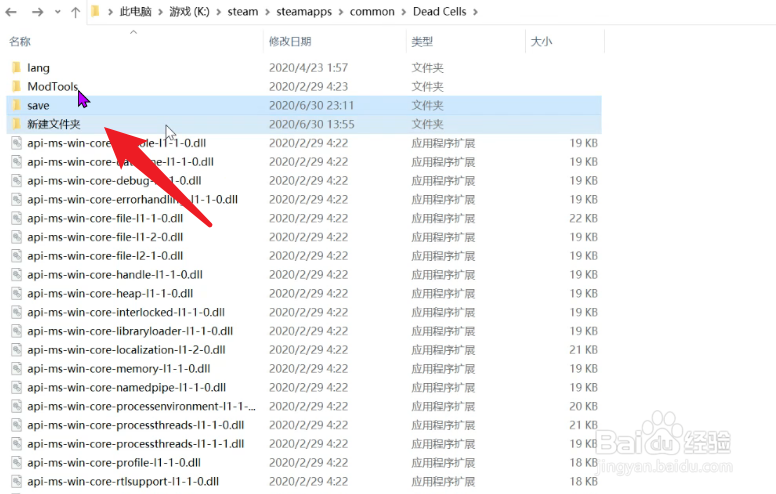776x494 pixels.
Task: Select file api-ms-win-core-heap-l1-1-0.dll
Action: [110, 294]
